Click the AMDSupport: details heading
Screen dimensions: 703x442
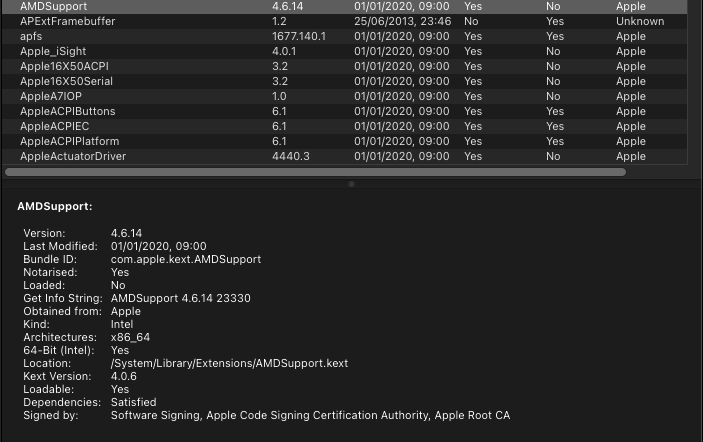pos(55,207)
